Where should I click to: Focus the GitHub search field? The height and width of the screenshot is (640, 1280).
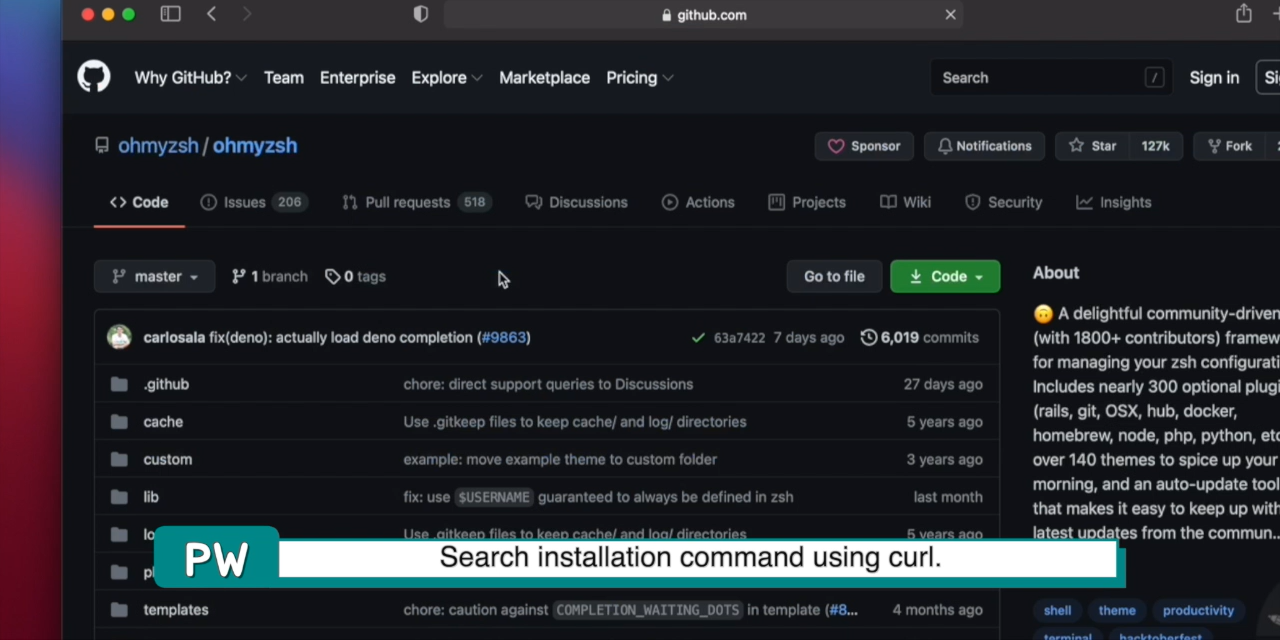1051,77
